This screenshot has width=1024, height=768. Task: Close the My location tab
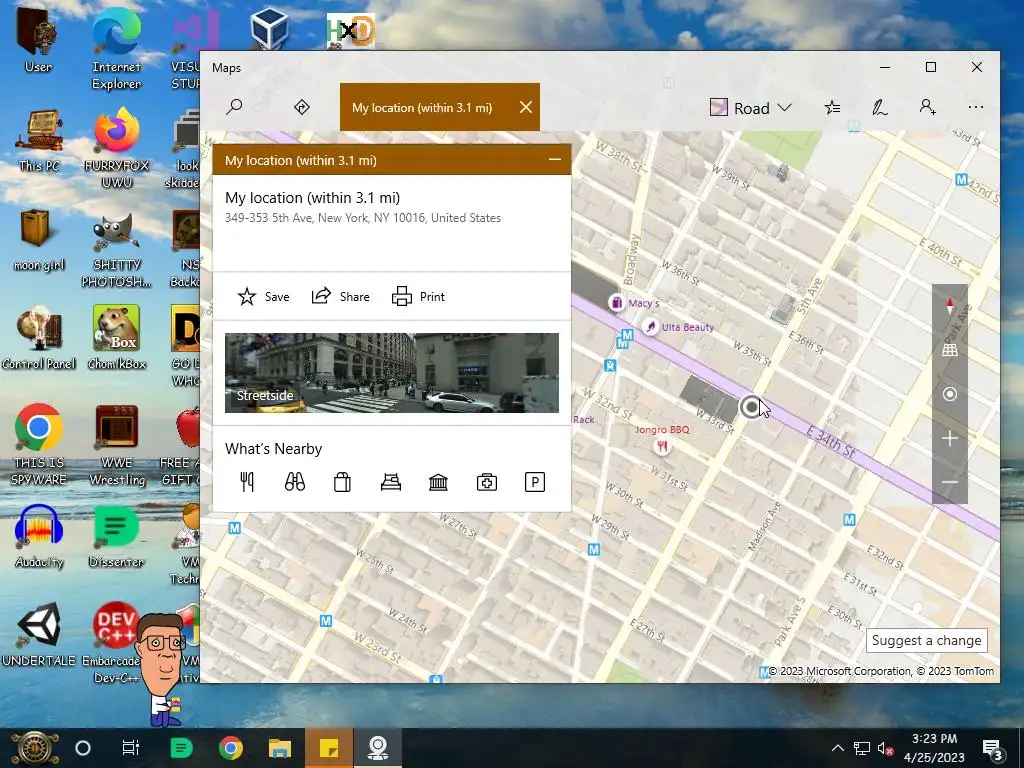526,107
